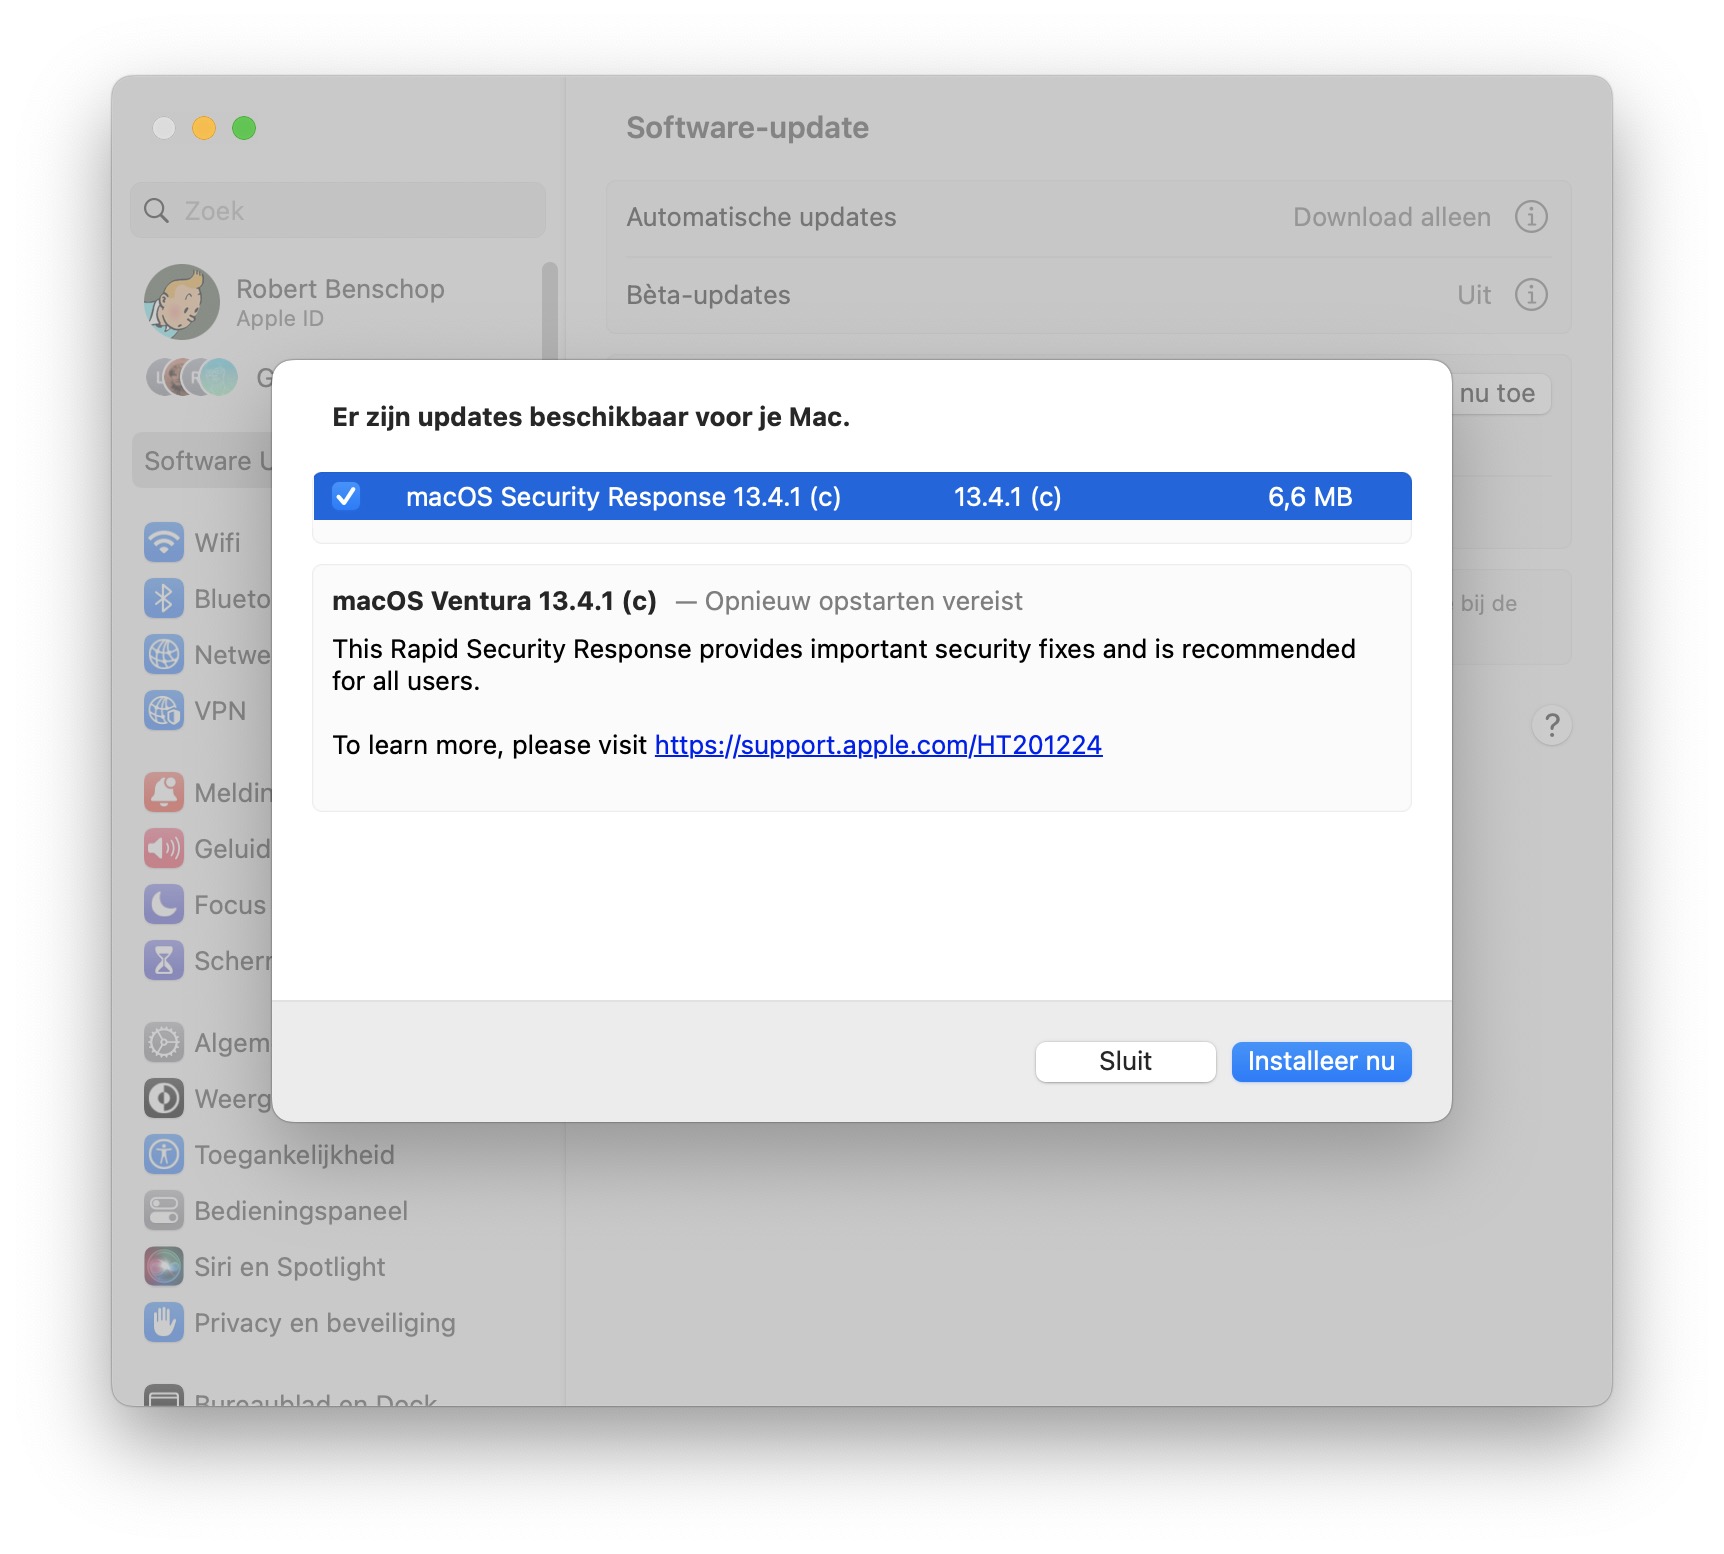This screenshot has height=1554, width=1724.
Task: Click info icon next to Download alleen
Action: [1531, 217]
